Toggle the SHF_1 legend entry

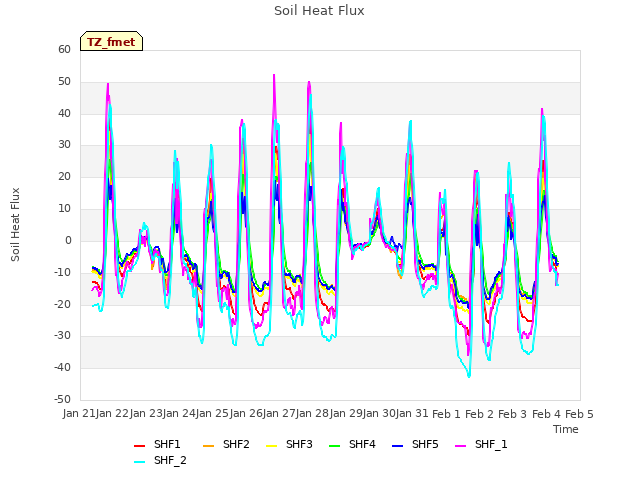pyautogui.click(x=481, y=444)
